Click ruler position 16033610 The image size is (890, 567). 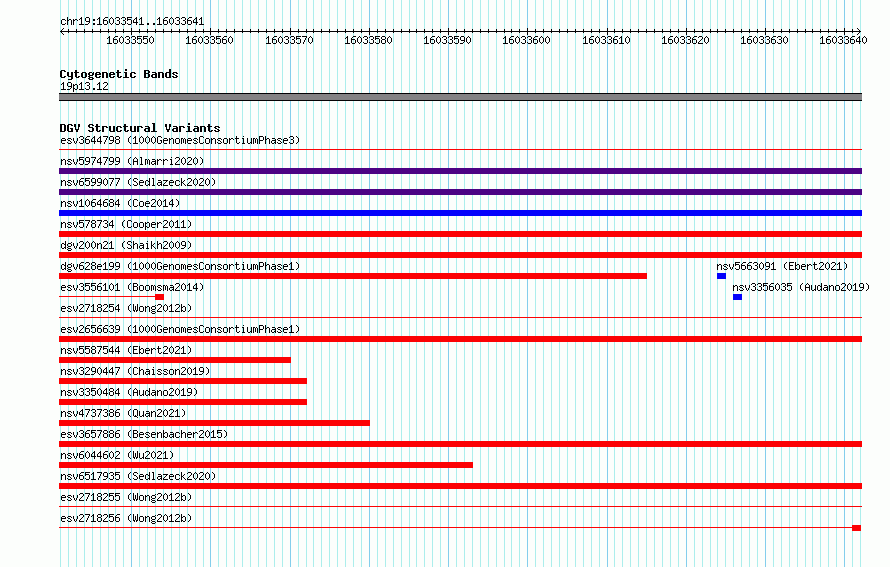click(x=606, y=40)
